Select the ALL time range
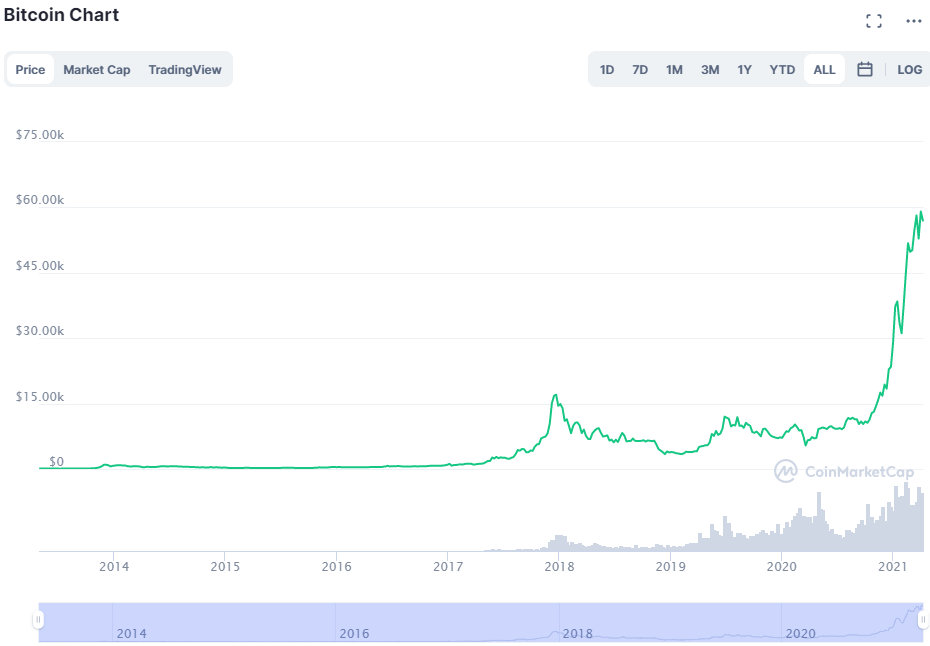930x646 pixels. click(823, 69)
